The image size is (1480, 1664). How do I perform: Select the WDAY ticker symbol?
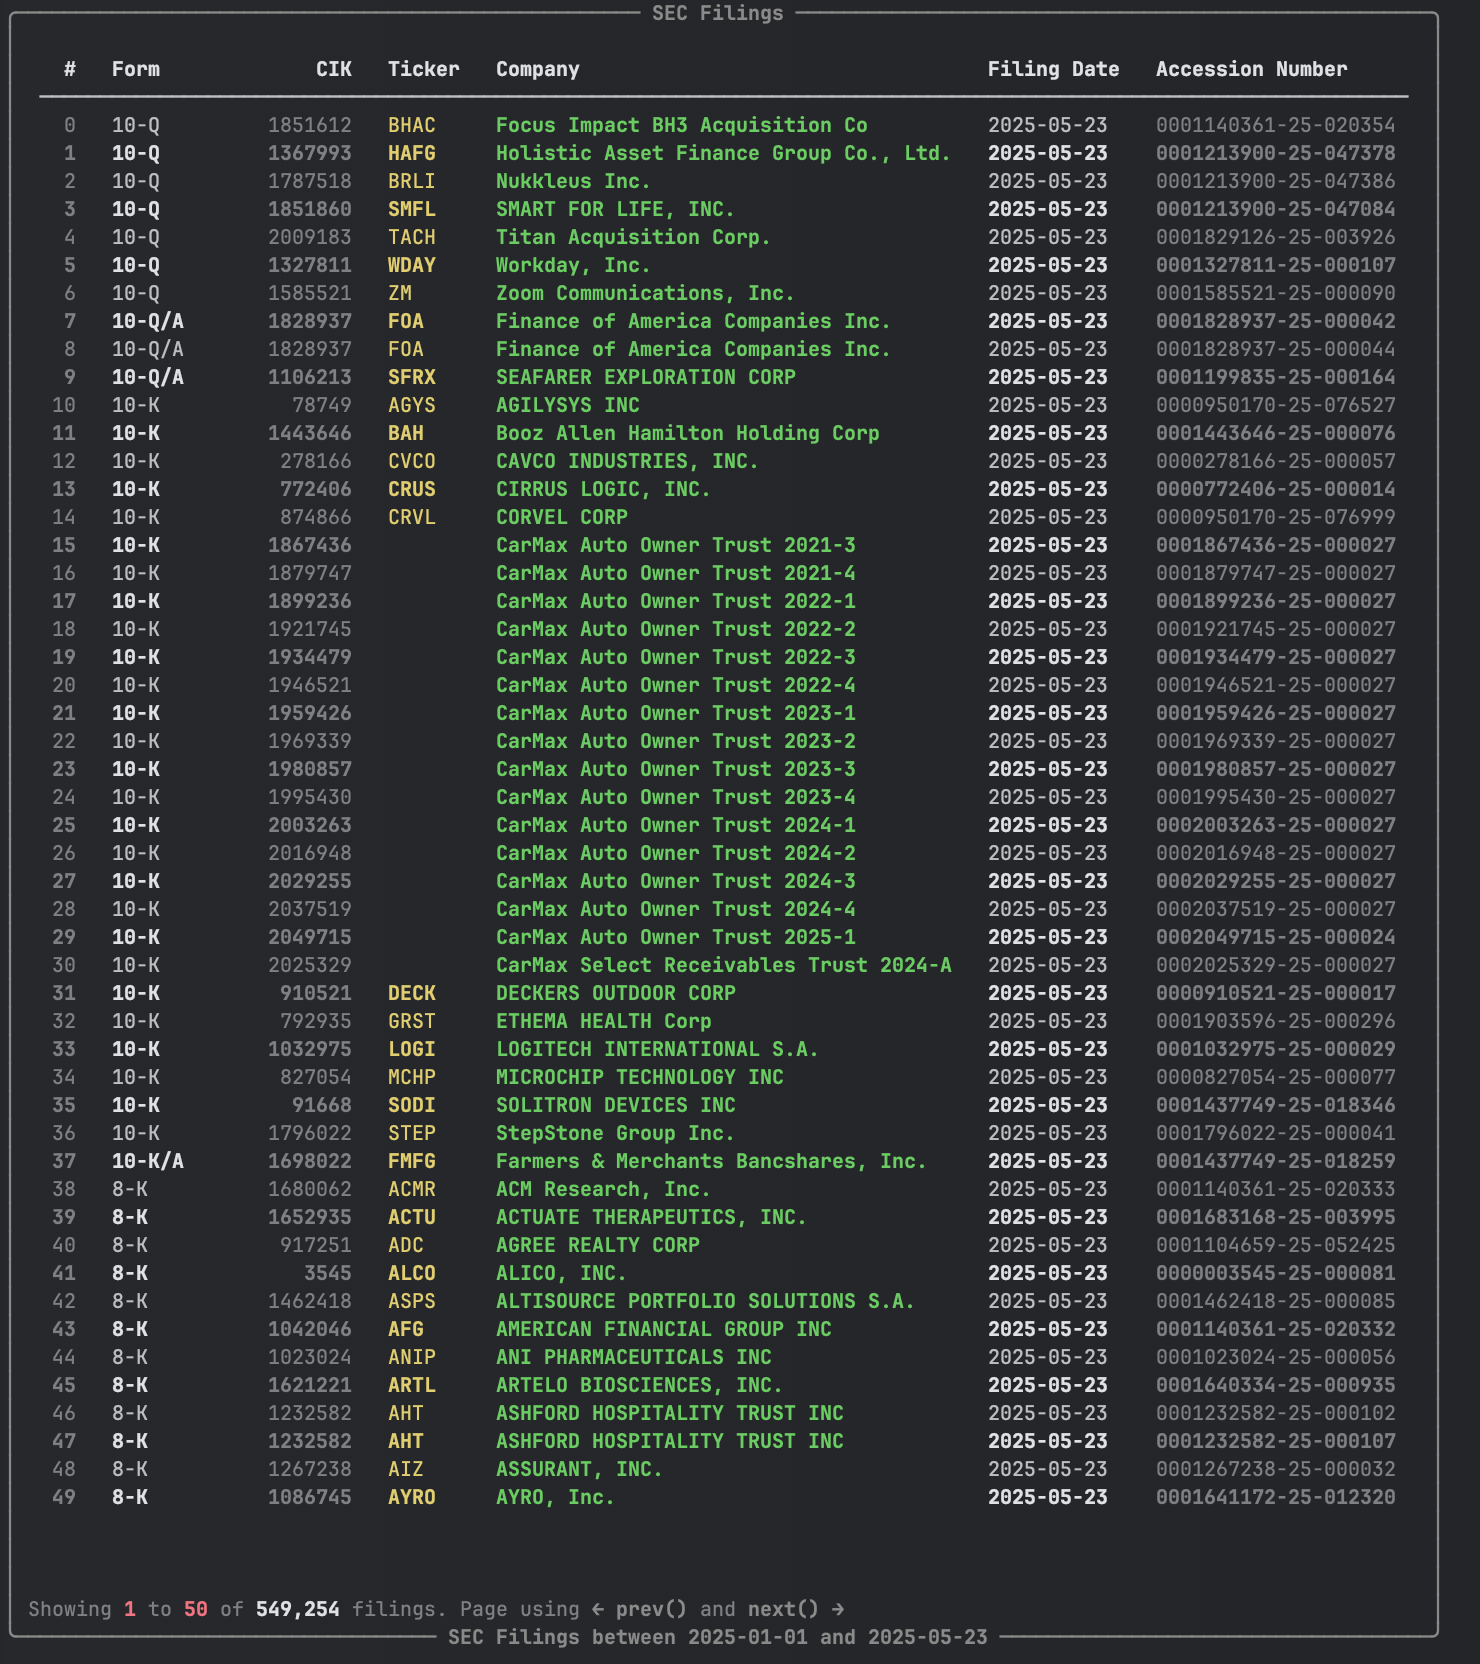click(x=412, y=265)
